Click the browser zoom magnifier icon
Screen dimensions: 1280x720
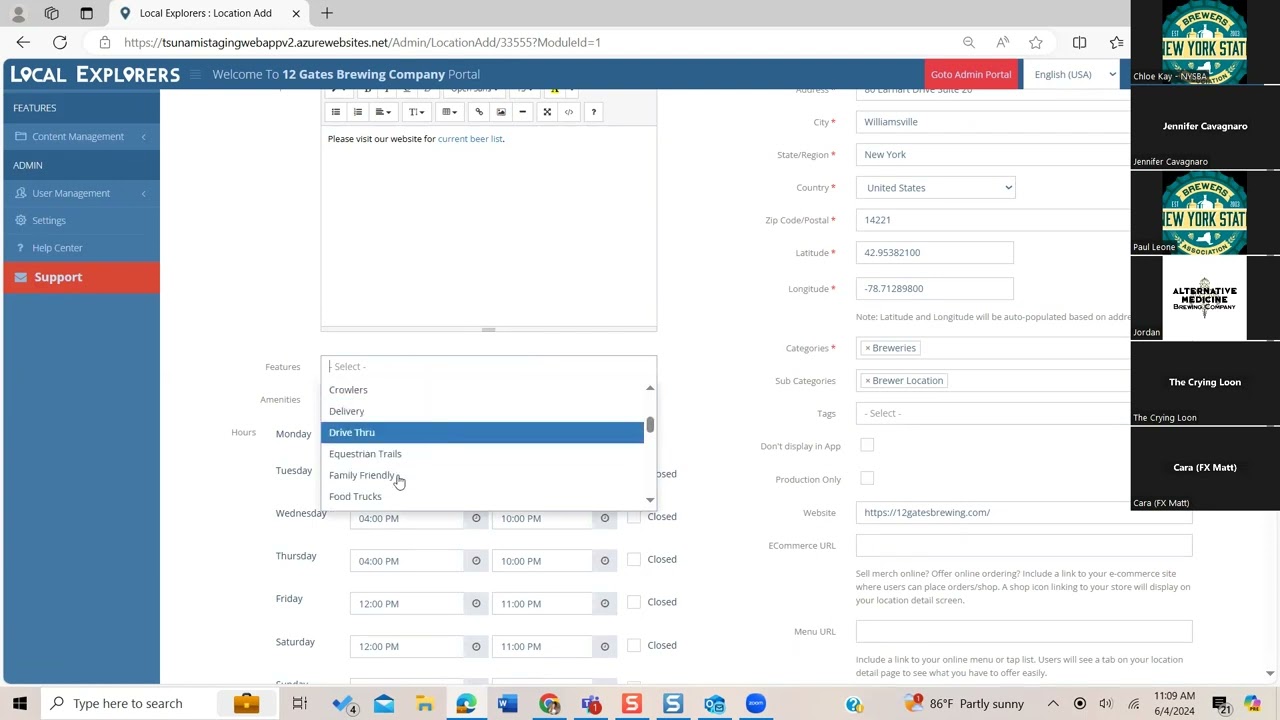(968, 42)
